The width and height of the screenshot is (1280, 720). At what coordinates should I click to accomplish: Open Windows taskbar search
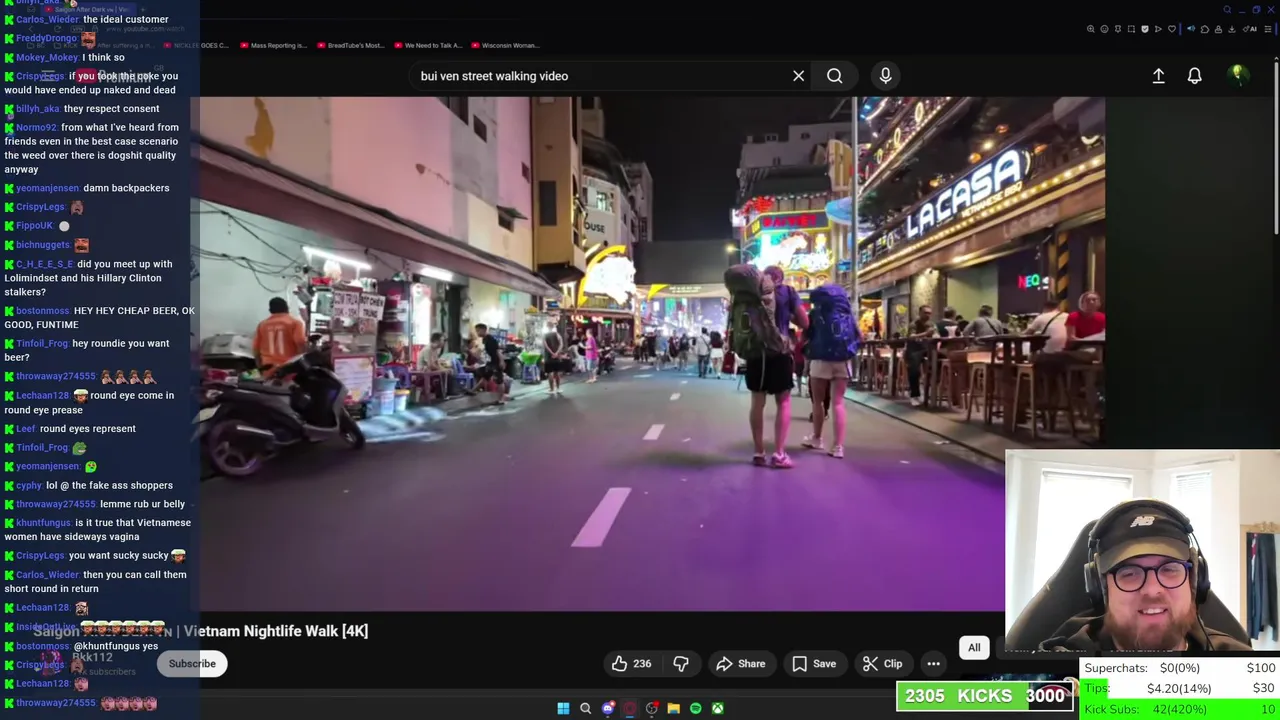click(586, 708)
